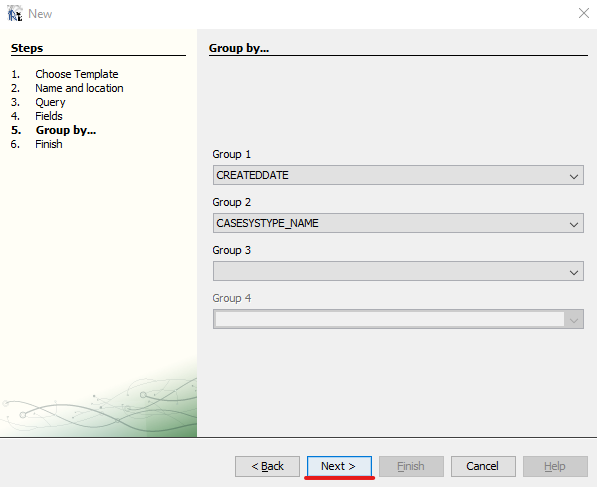Click the greyed-out Finish button

click(x=411, y=466)
